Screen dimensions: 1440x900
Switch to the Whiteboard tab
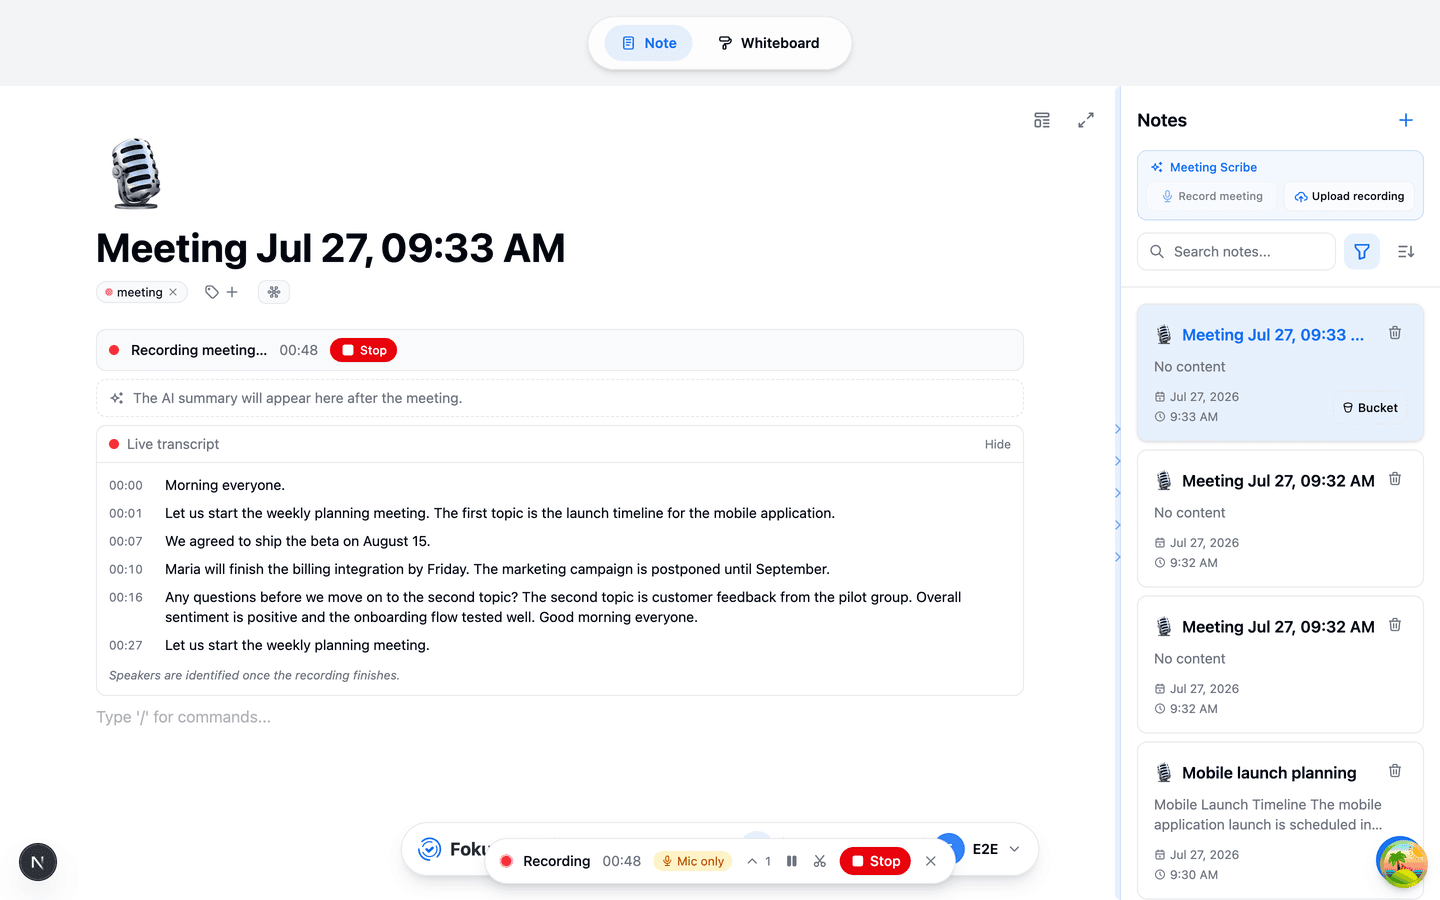[x=769, y=43]
